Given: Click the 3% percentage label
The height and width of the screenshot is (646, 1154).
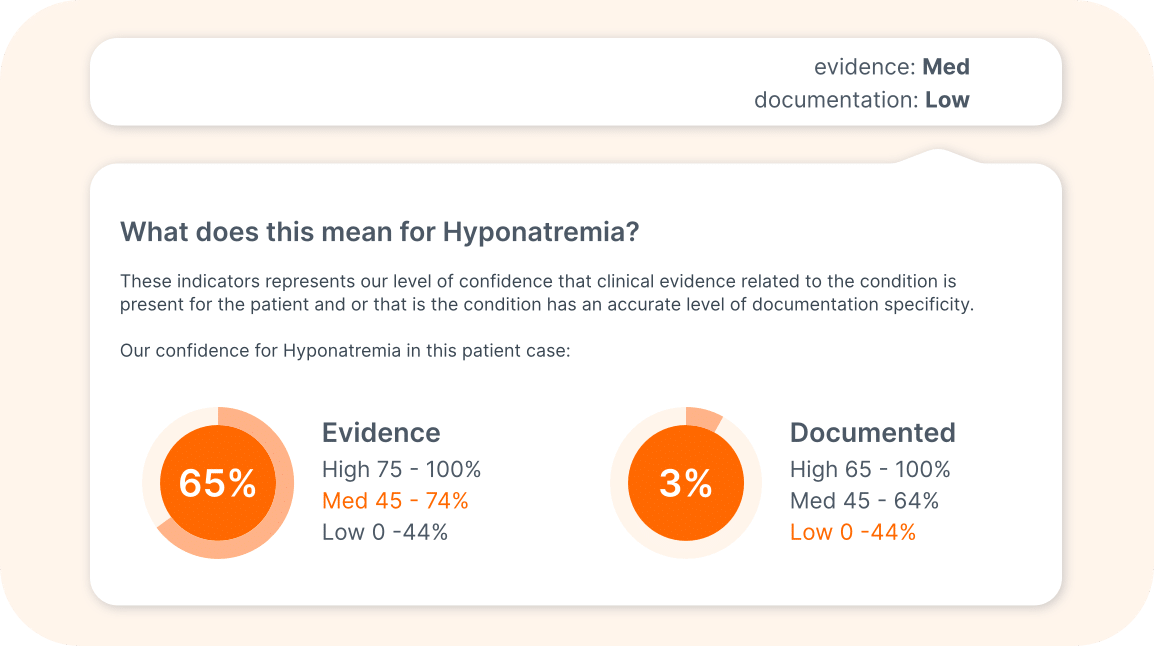Looking at the screenshot, I should pos(685,484).
